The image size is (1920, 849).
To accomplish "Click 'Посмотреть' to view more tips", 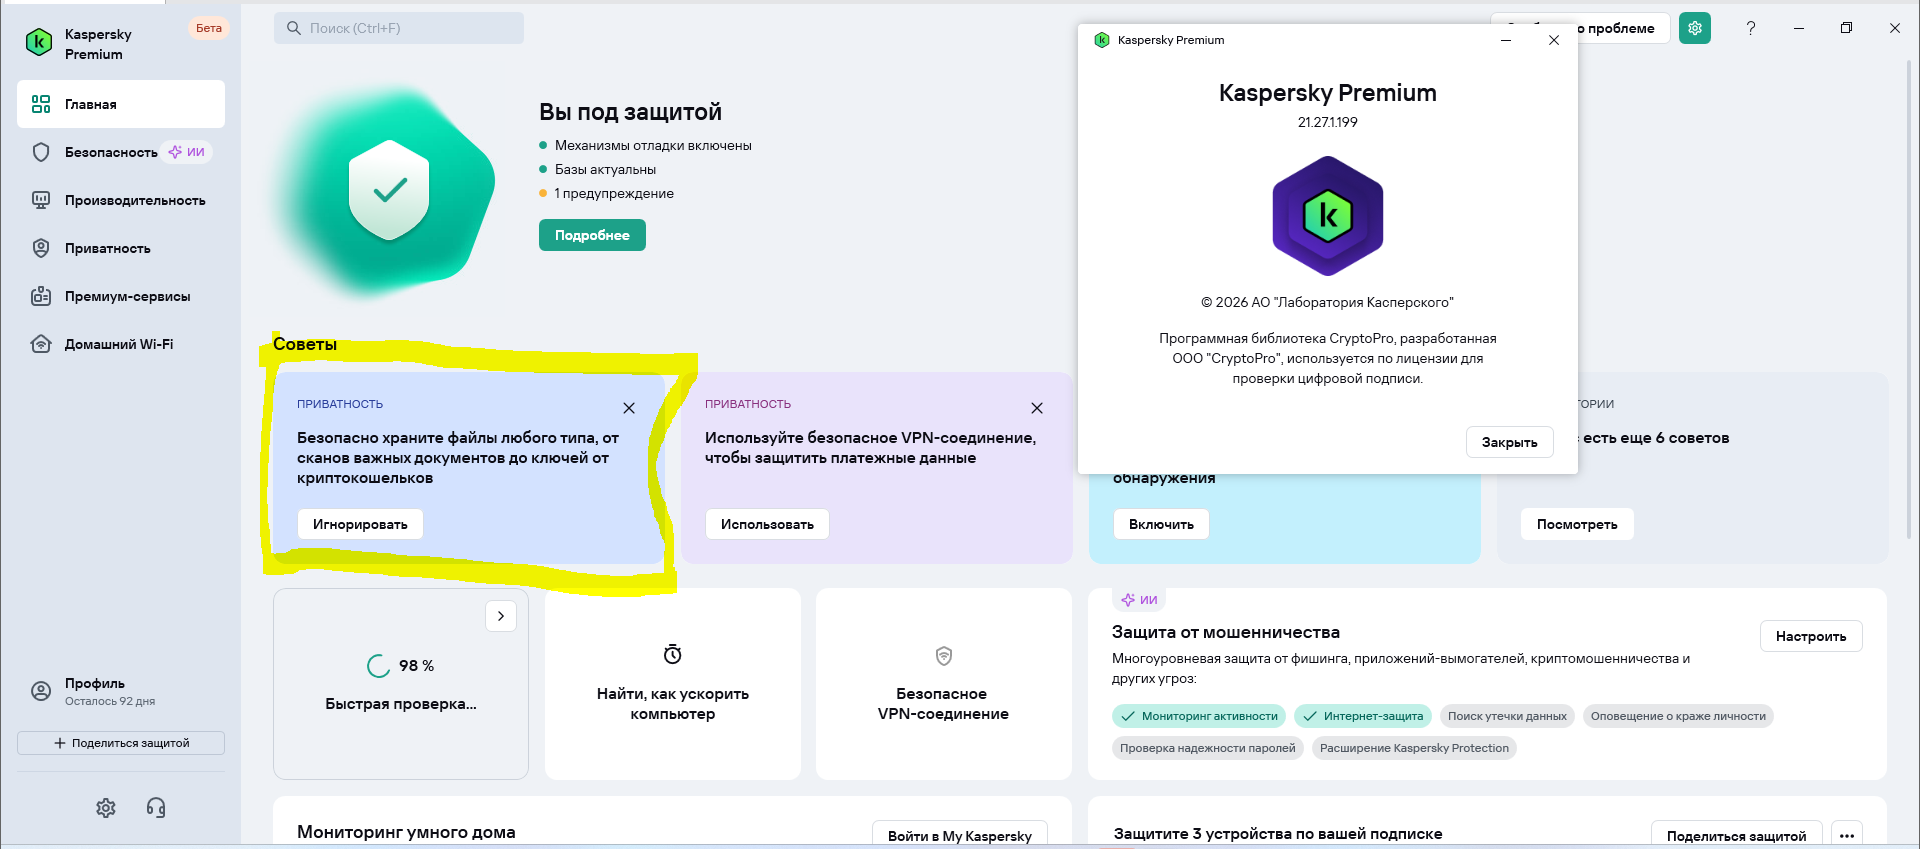I will point(1577,524).
